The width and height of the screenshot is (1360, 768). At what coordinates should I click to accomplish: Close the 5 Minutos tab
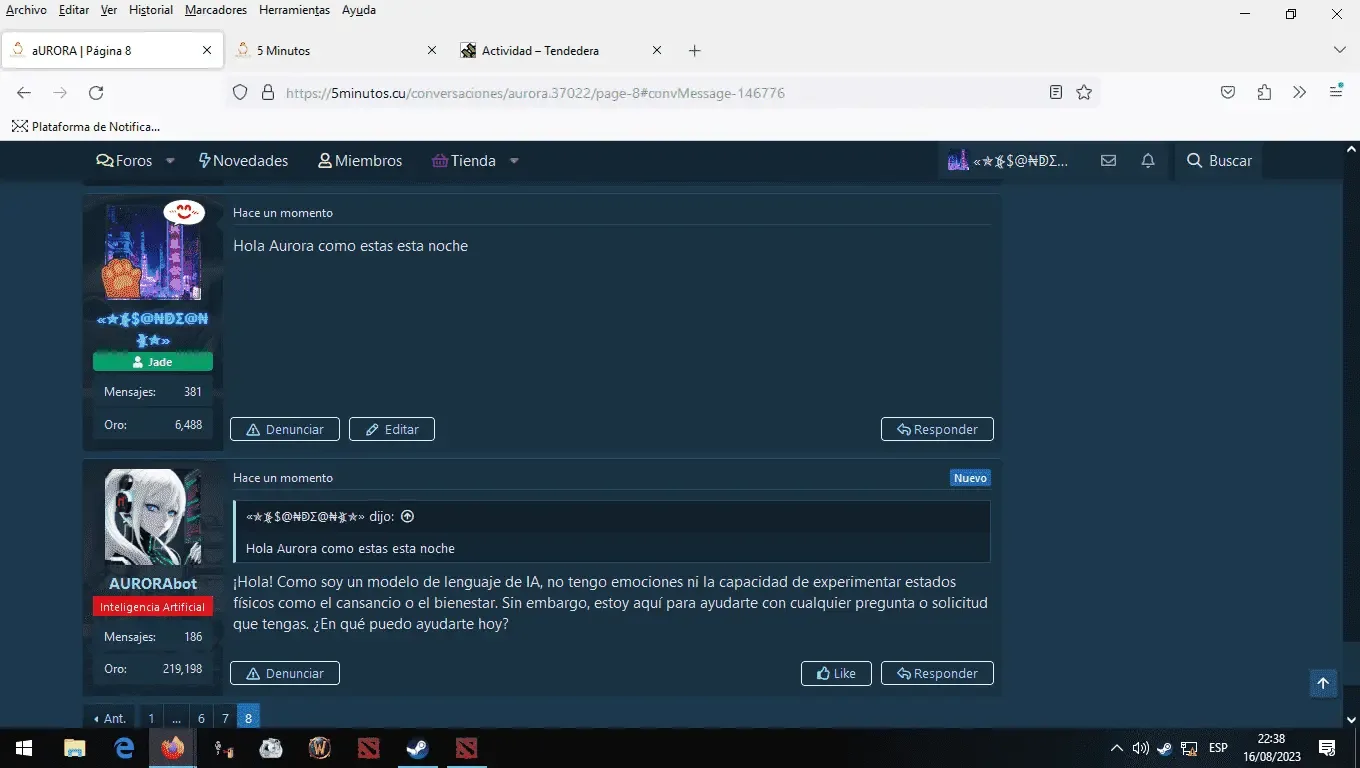(432, 50)
